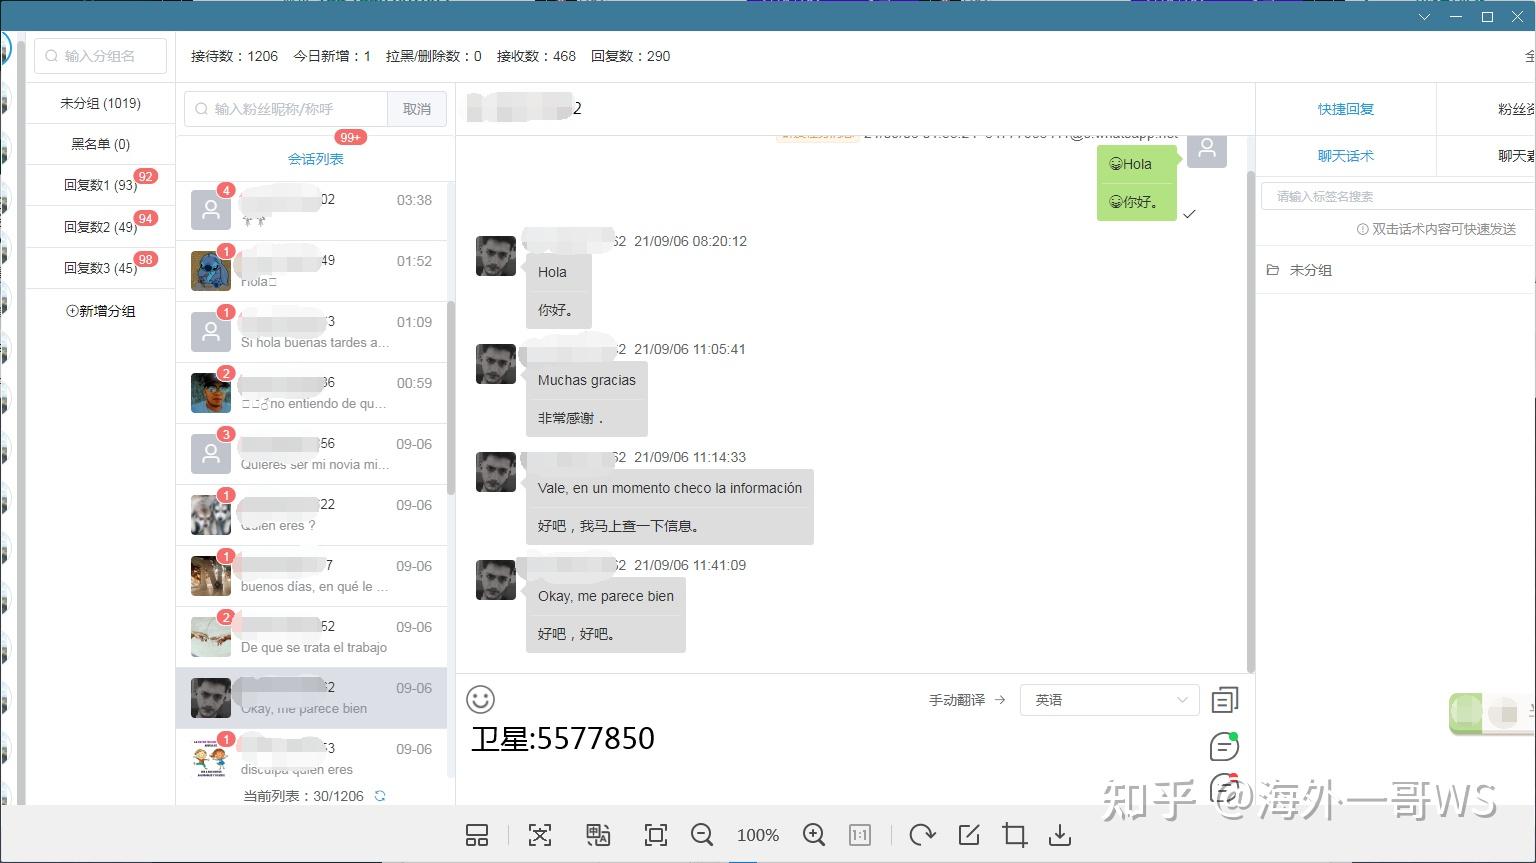The width and height of the screenshot is (1536, 863).
Task: Open conversation 'no entiendo de qu...'
Action: click(x=311, y=393)
